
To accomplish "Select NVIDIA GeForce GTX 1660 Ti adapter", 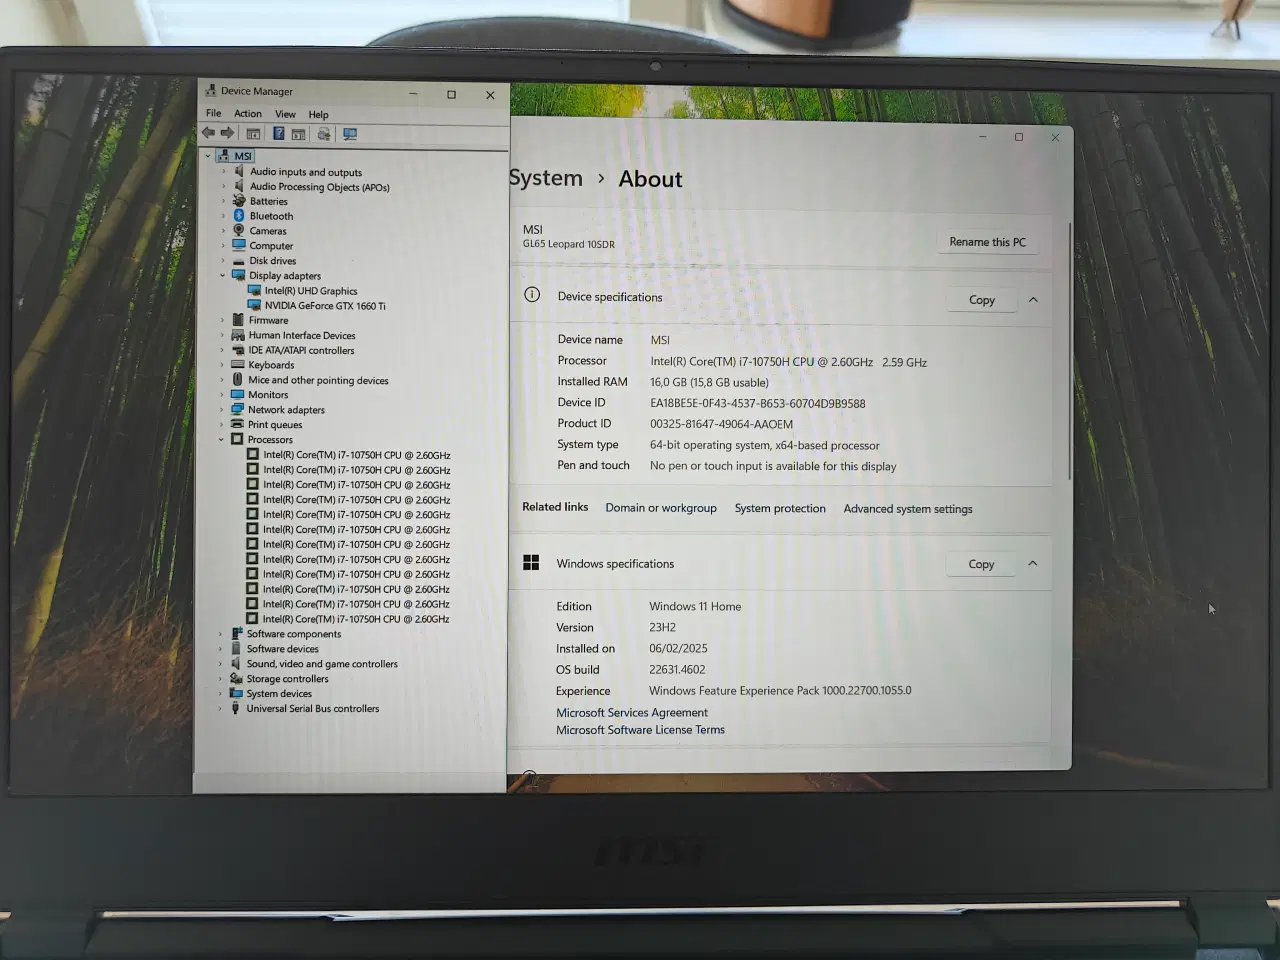I will (325, 306).
